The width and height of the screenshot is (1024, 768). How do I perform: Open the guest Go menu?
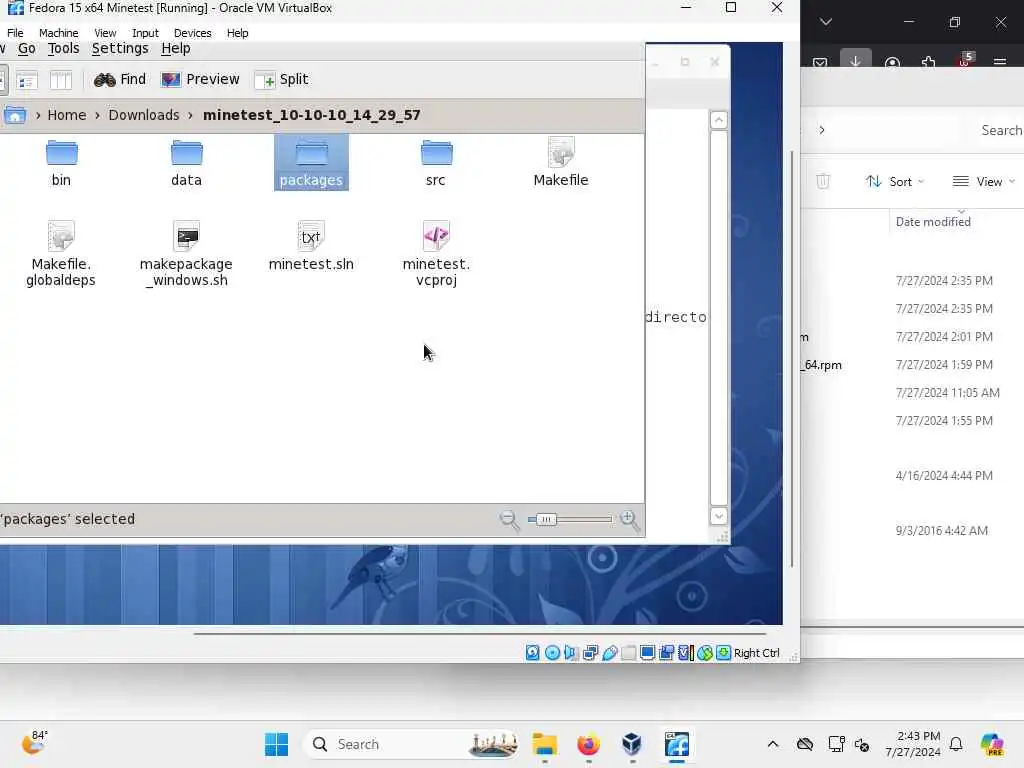pyautogui.click(x=27, y=48)
